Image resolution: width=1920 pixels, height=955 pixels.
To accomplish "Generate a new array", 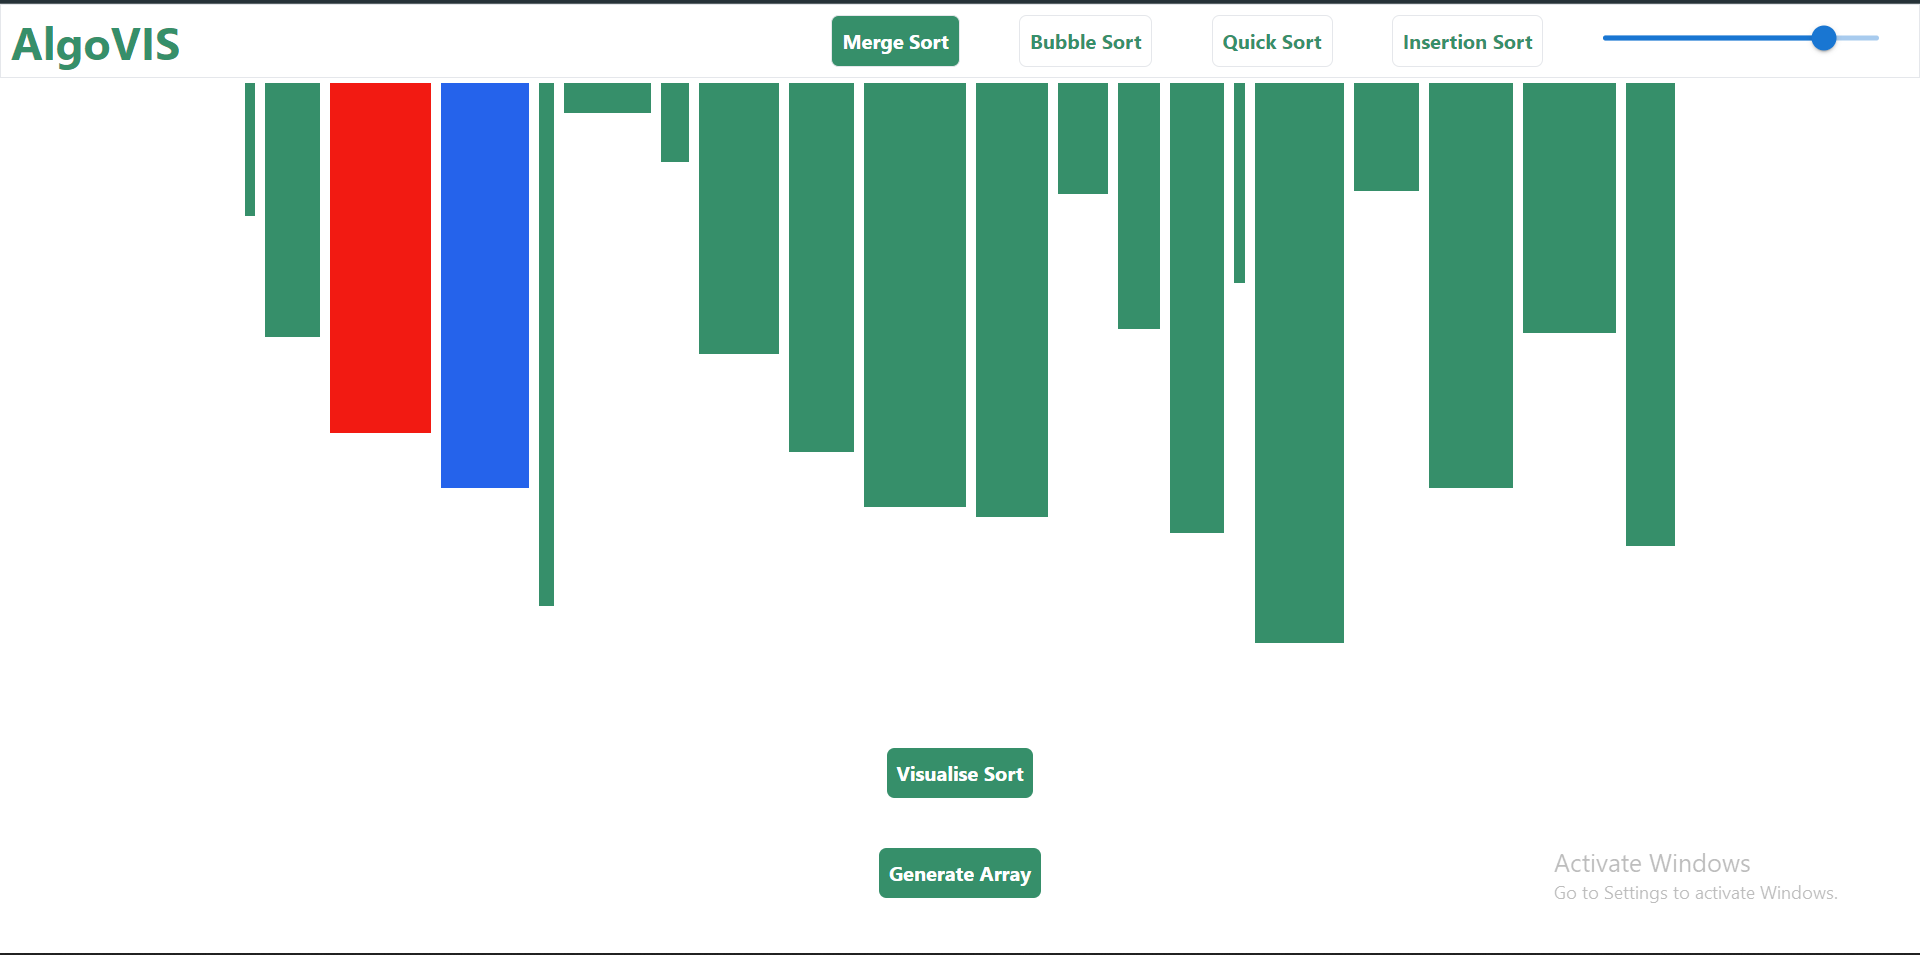I will point(960,873).
